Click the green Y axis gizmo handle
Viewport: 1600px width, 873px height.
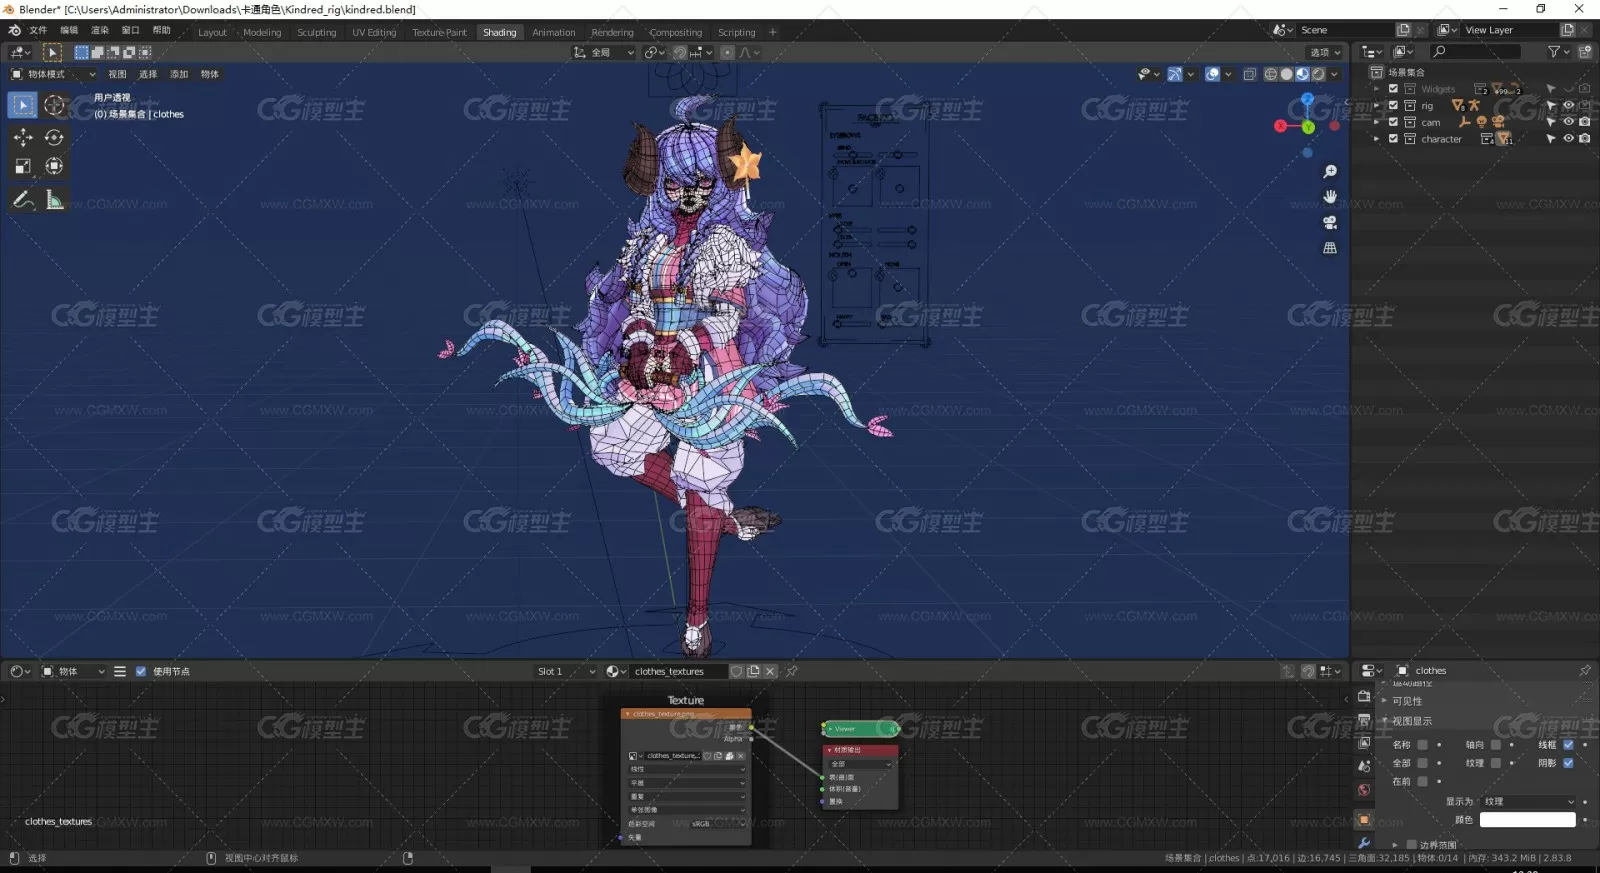(1308, 127)
